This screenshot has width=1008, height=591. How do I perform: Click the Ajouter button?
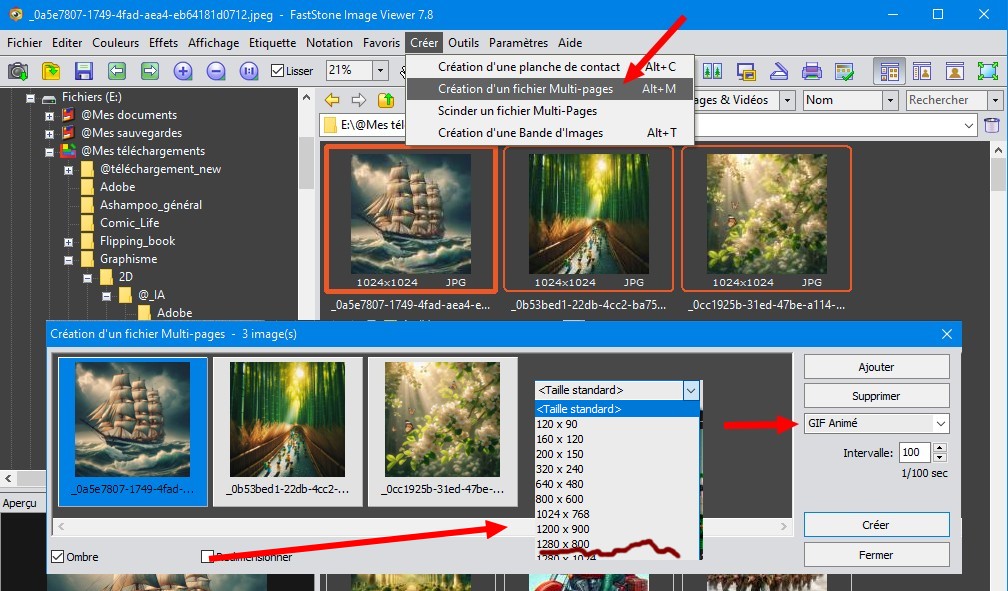[x=876, y=367]
